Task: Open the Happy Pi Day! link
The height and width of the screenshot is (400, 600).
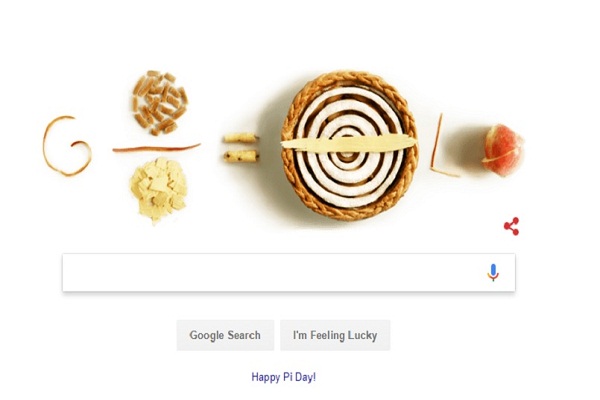Action: point(284,377)
